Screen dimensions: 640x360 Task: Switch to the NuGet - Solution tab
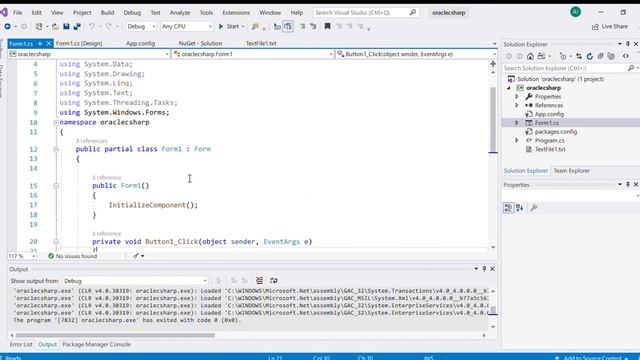(x=200, y=43)
